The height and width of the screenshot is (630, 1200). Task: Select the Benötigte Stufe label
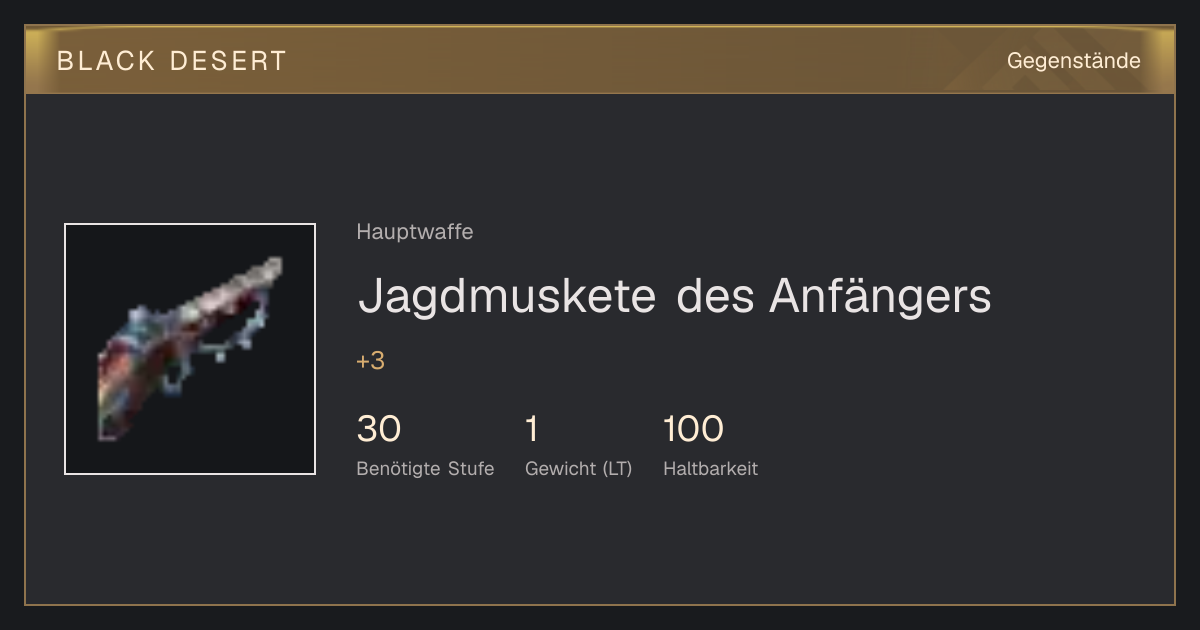tap(425, 468)
